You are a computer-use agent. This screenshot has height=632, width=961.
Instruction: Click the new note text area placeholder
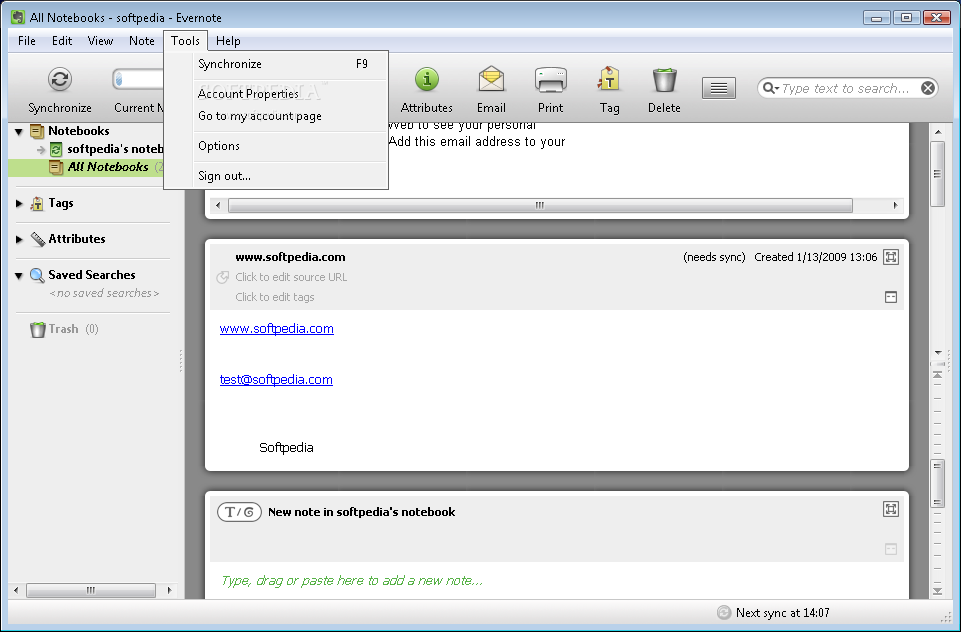(x=352, y=581)
